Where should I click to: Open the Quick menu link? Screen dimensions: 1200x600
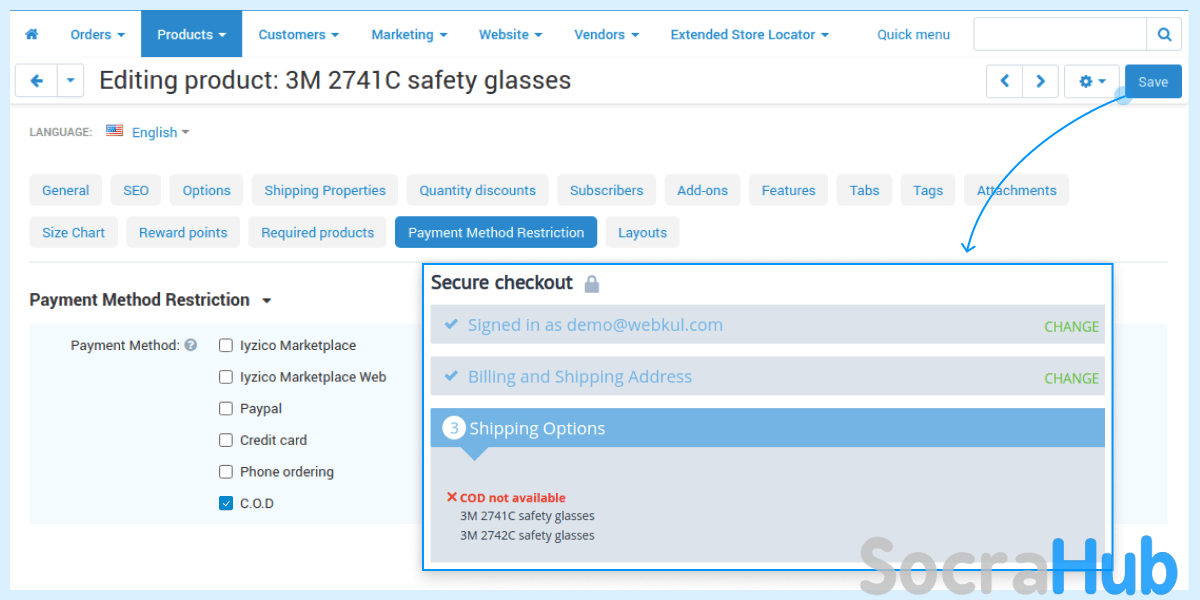(x=913, y=34)
